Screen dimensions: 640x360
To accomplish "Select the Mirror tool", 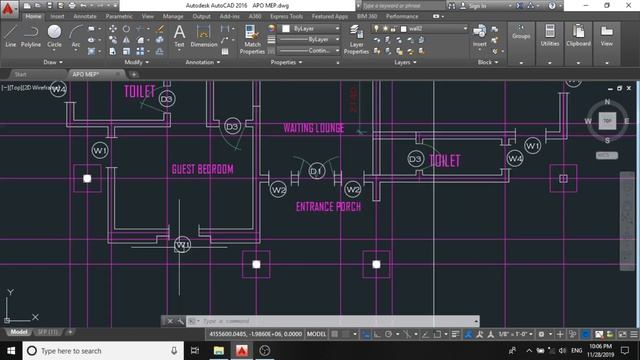I will click(127, 40).
